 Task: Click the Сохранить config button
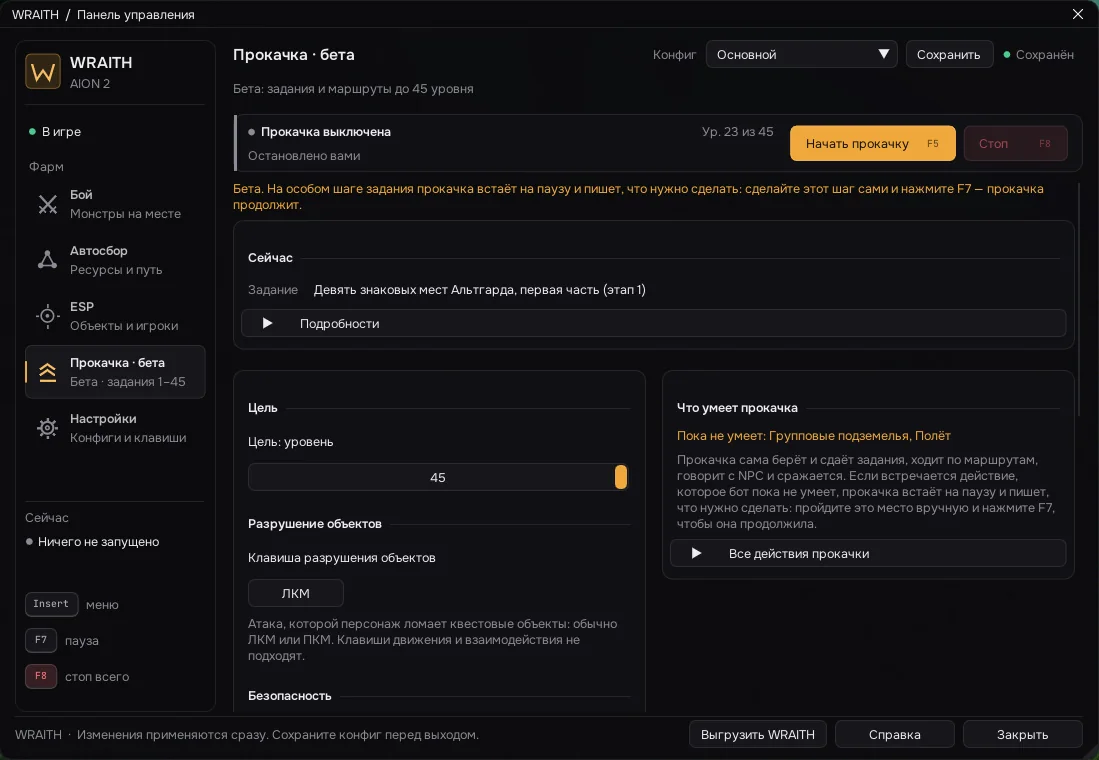(949, 54)
